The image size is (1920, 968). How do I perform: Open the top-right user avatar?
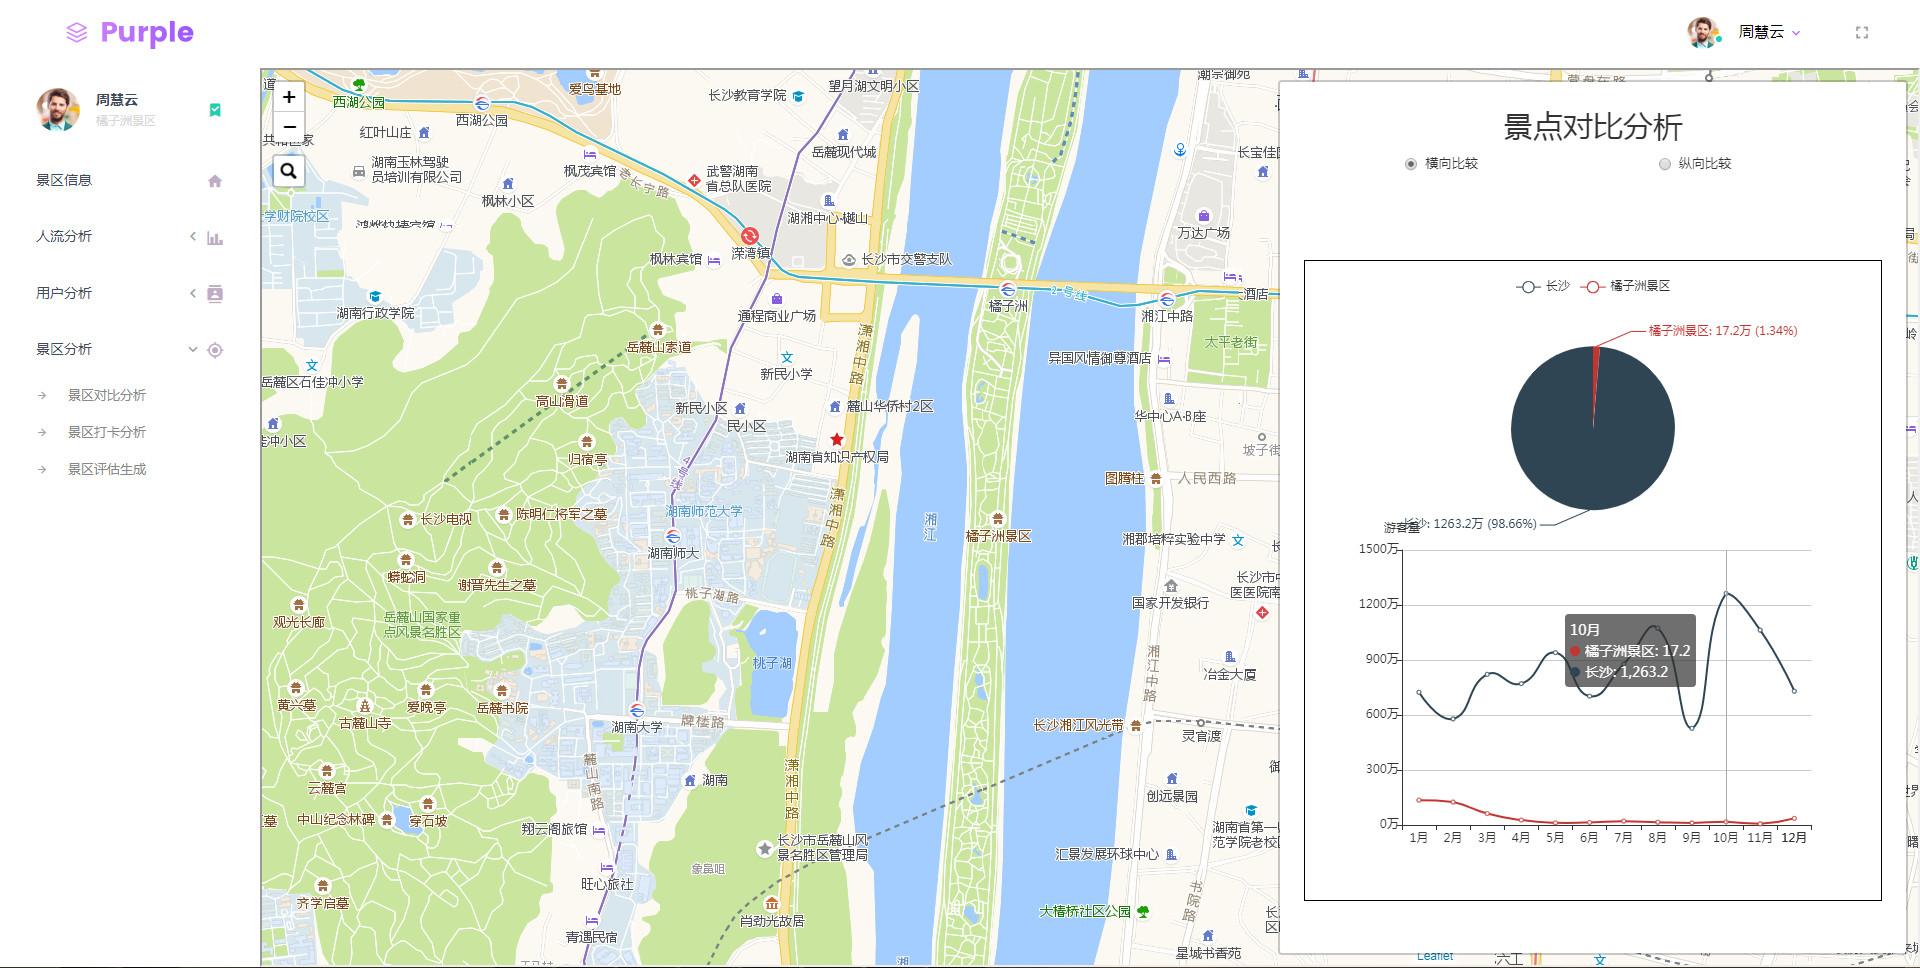pos(1704,32)
